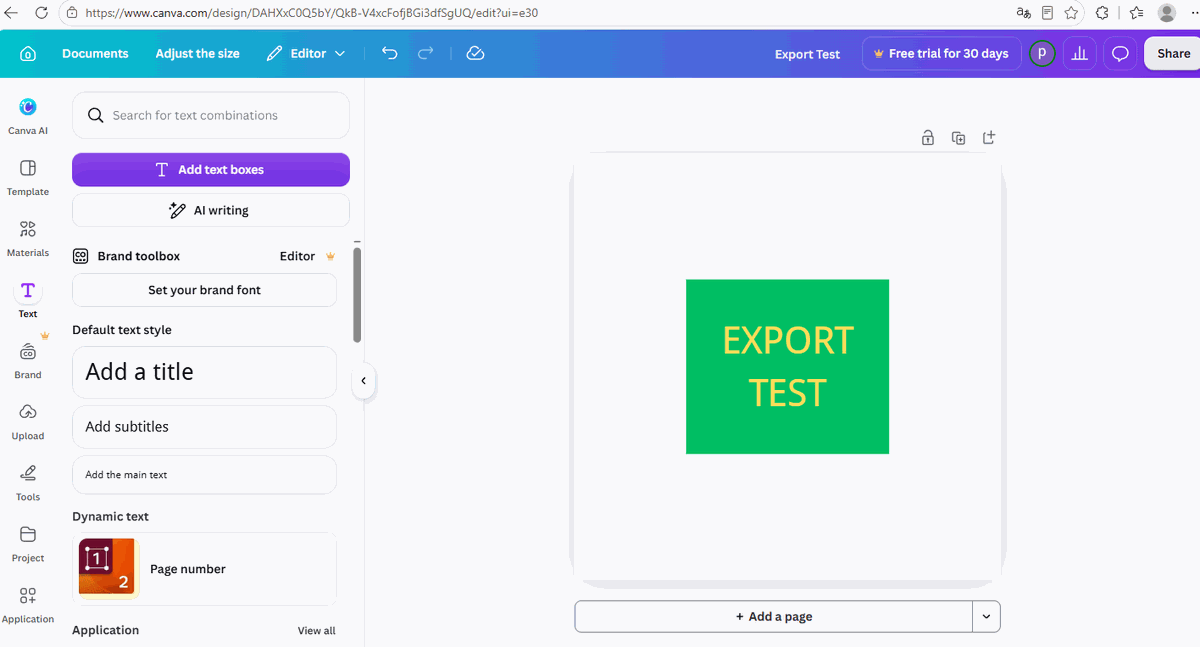Click Export Test design title
This screenshot has height=647, width=1200.
click(807, 54)
